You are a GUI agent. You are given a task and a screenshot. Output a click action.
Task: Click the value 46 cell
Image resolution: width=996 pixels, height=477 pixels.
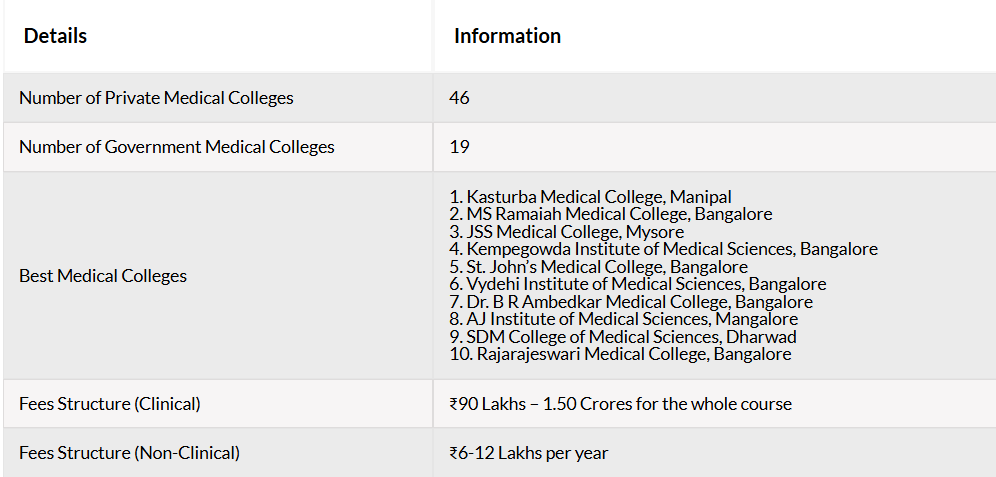(x=715, y=98)
